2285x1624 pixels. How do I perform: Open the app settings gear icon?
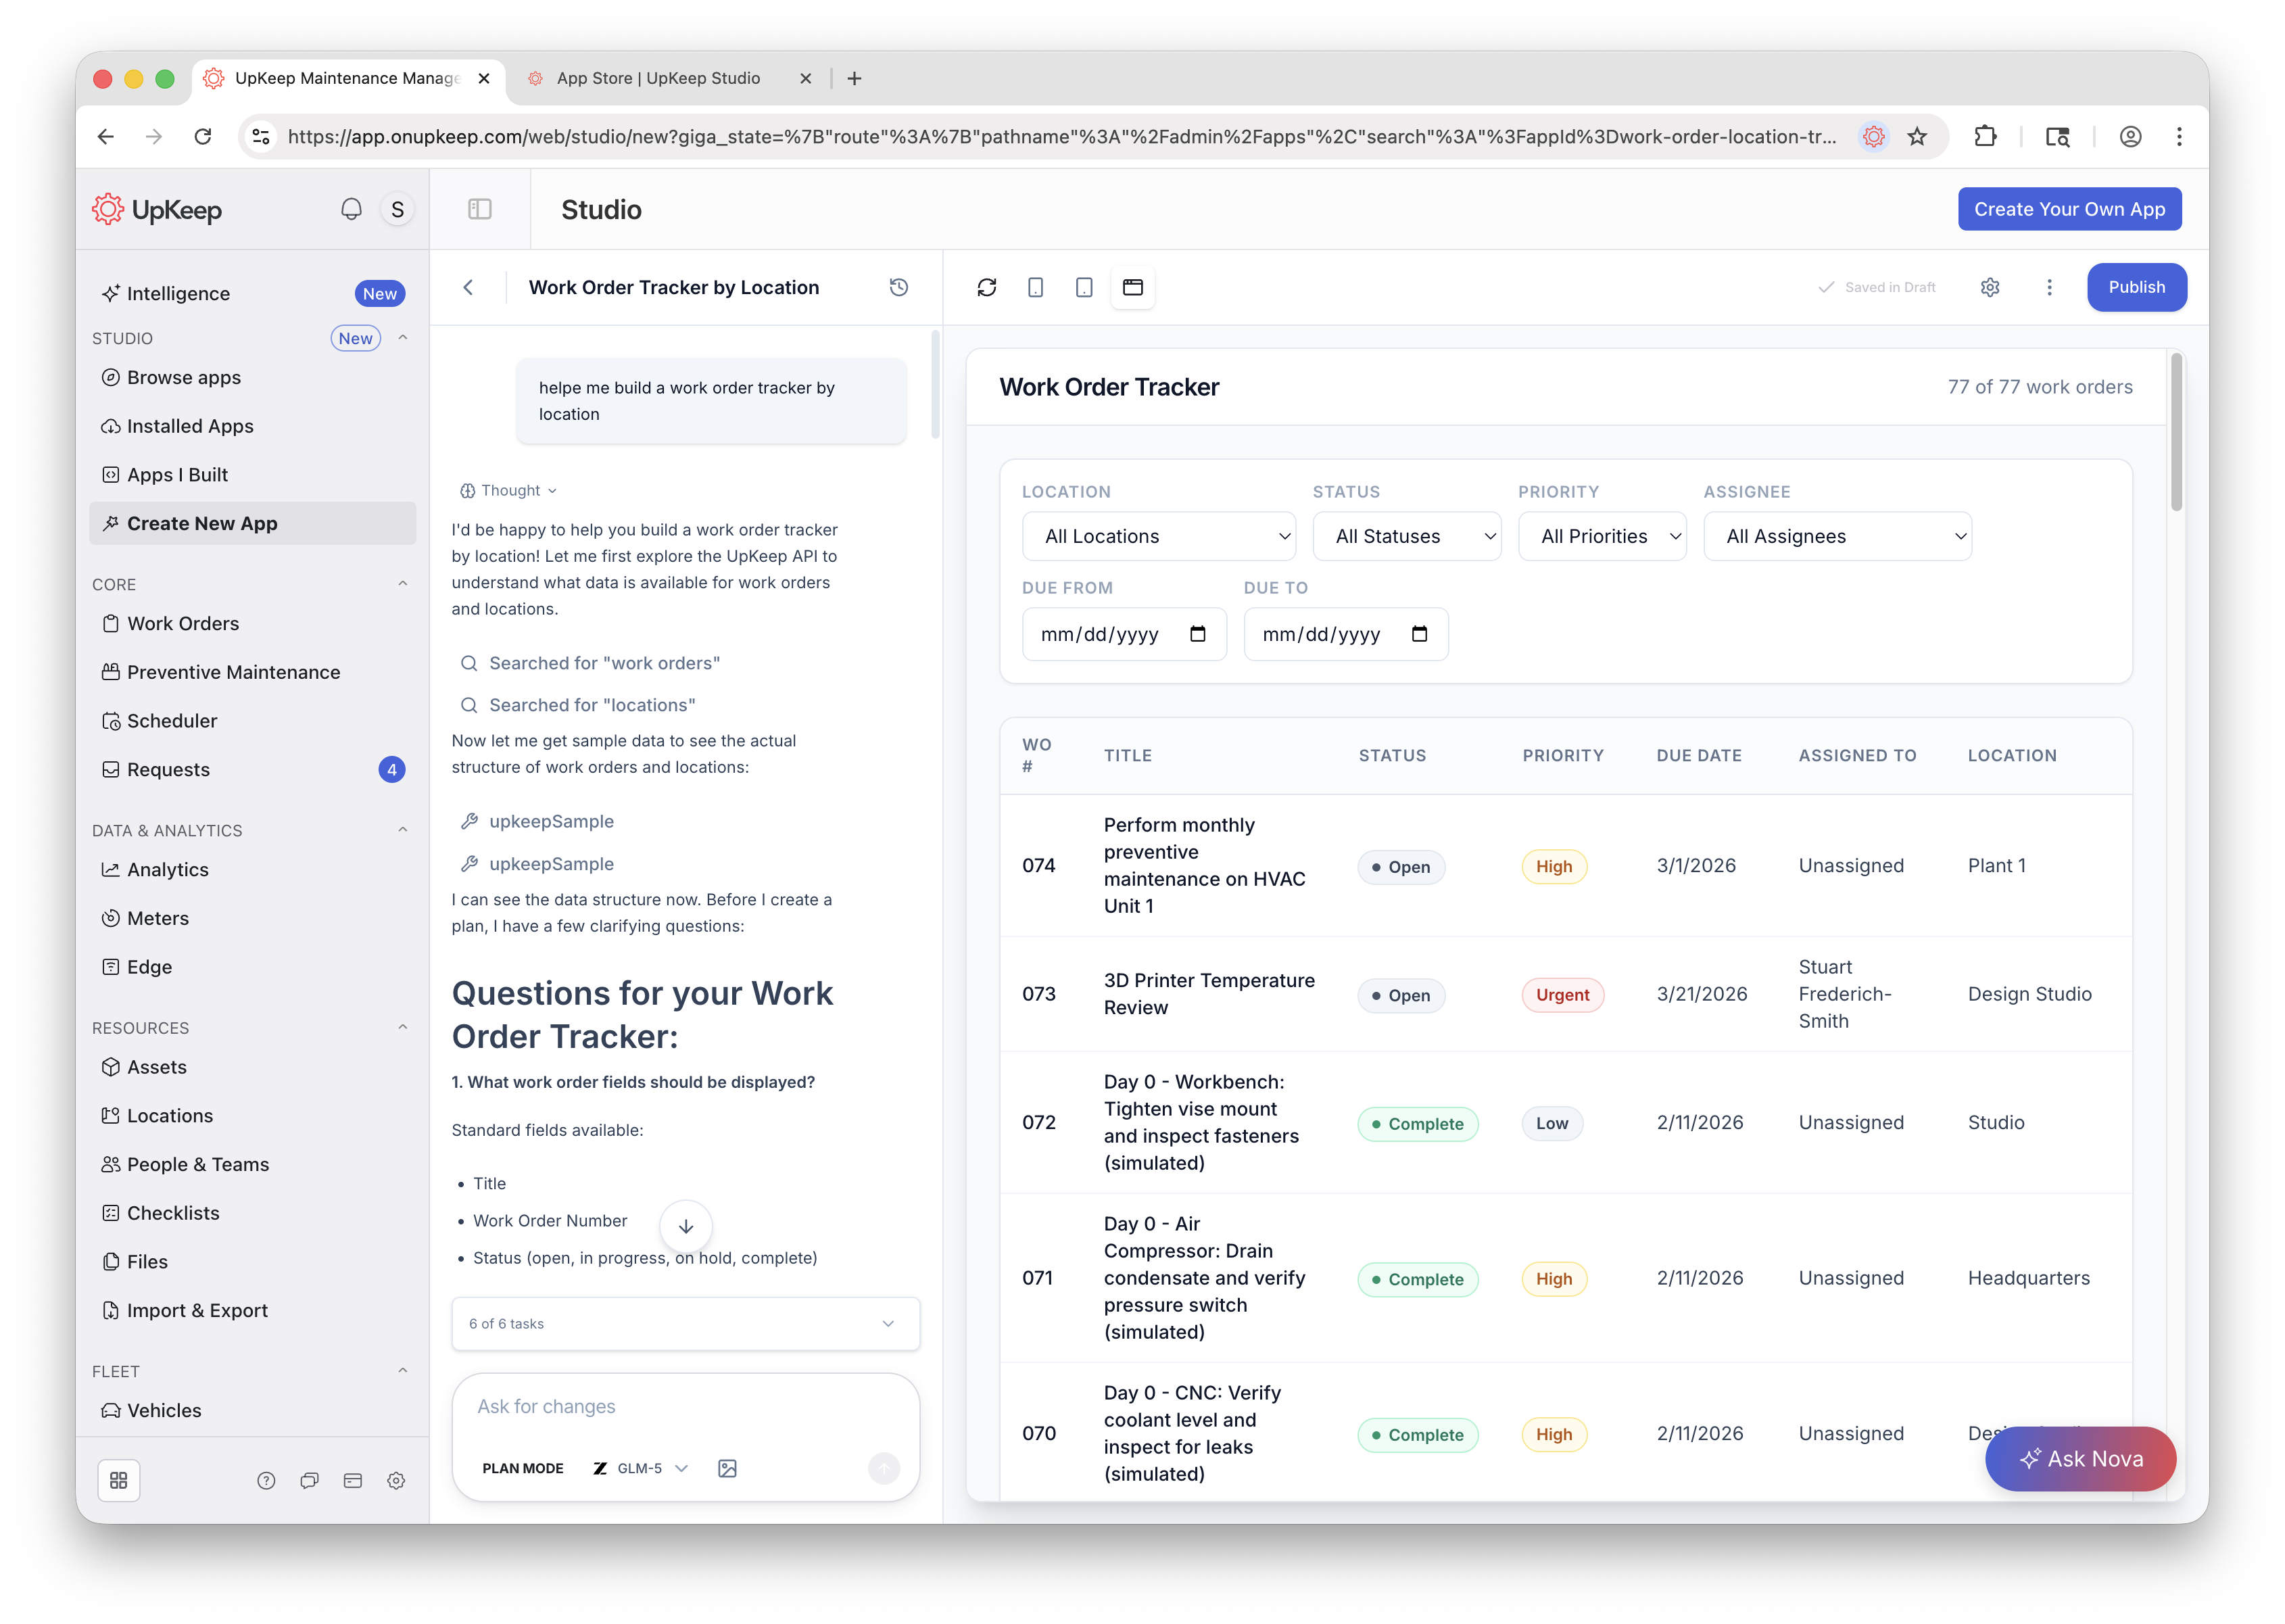coord(1989,287)
